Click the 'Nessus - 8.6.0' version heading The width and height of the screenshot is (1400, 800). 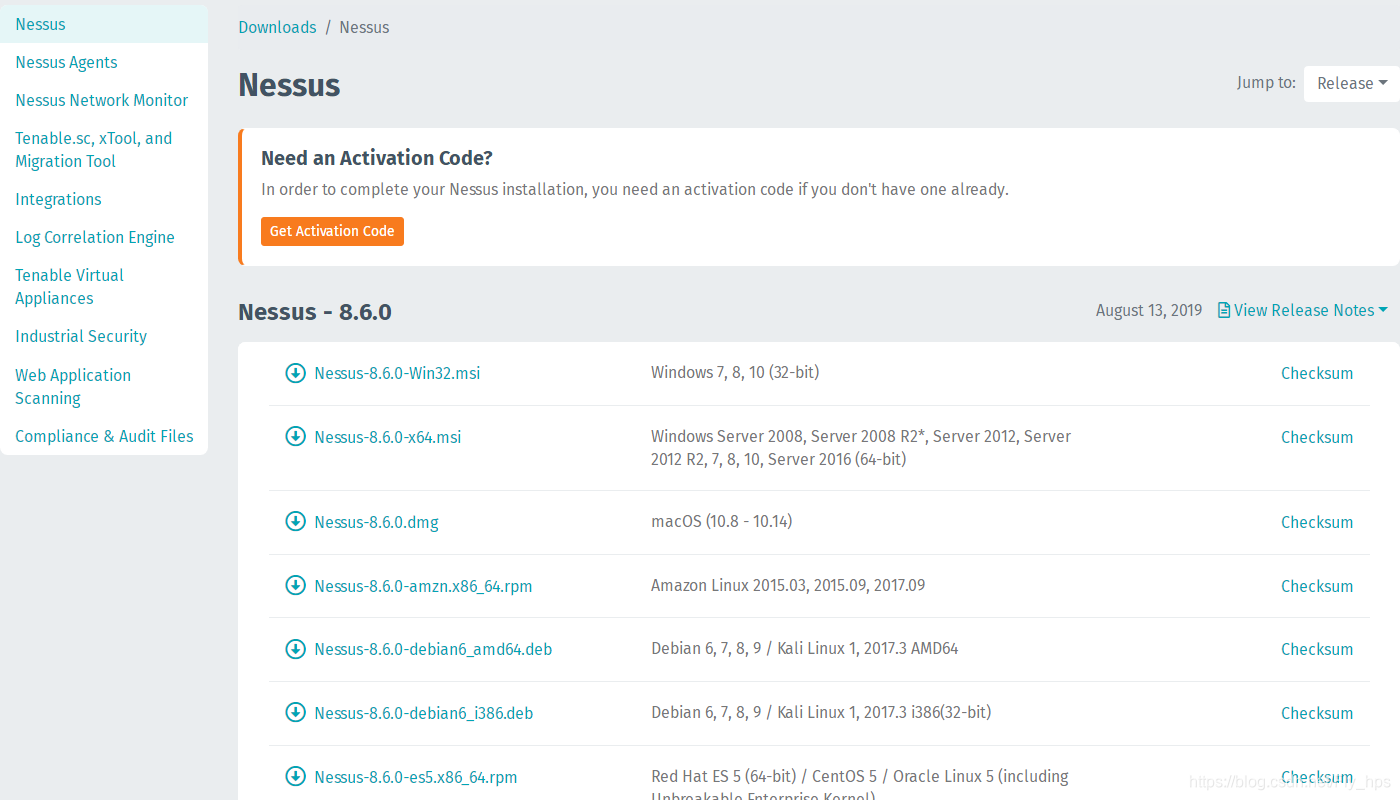(x=315, y=312)
